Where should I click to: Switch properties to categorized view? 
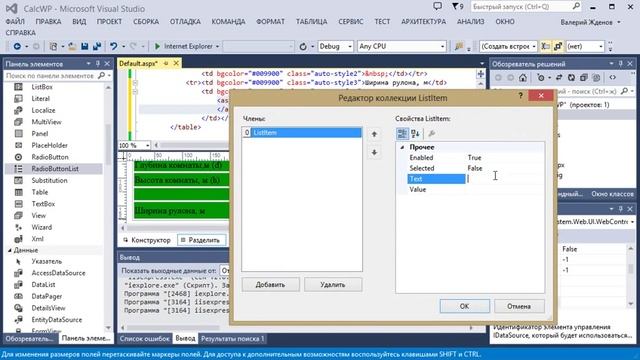point(402,133)
